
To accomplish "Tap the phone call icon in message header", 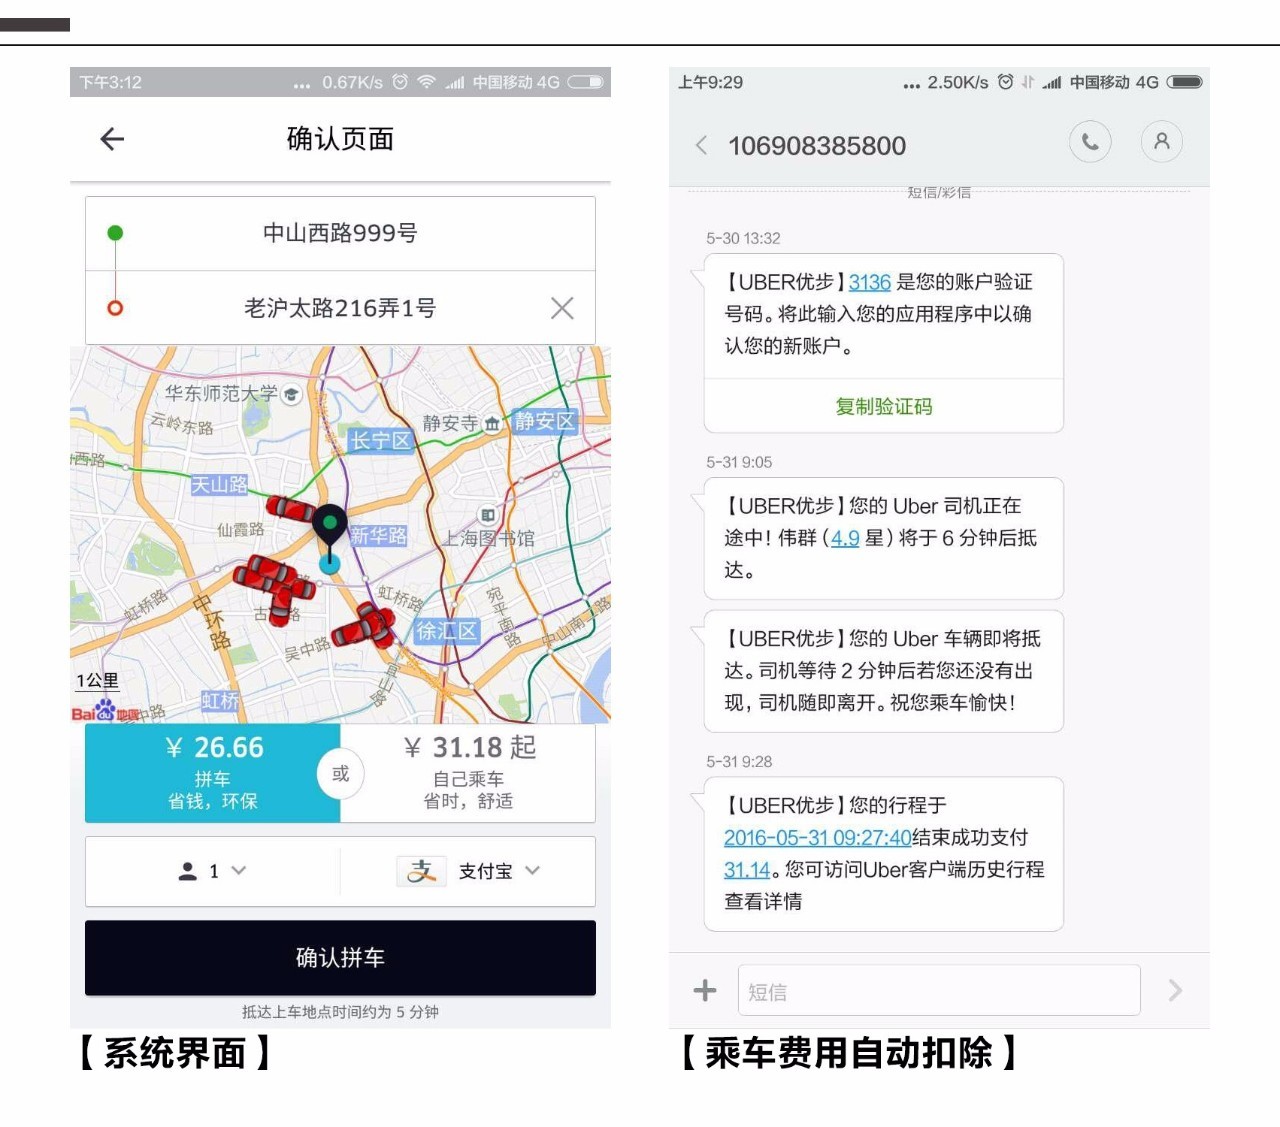I will [x=1090, y=142].
